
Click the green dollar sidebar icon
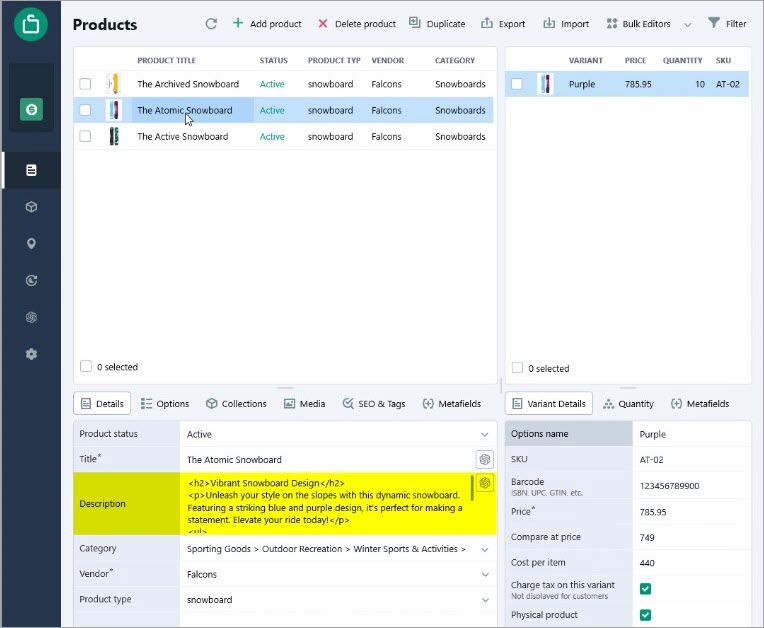pos(31,109)
